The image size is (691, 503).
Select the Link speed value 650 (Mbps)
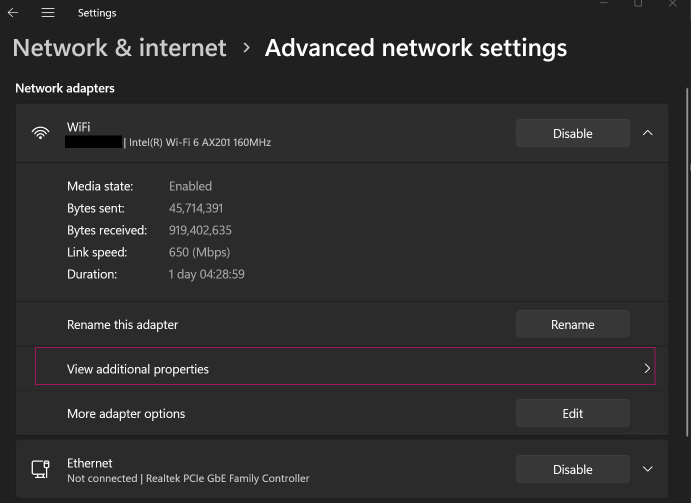199,252
